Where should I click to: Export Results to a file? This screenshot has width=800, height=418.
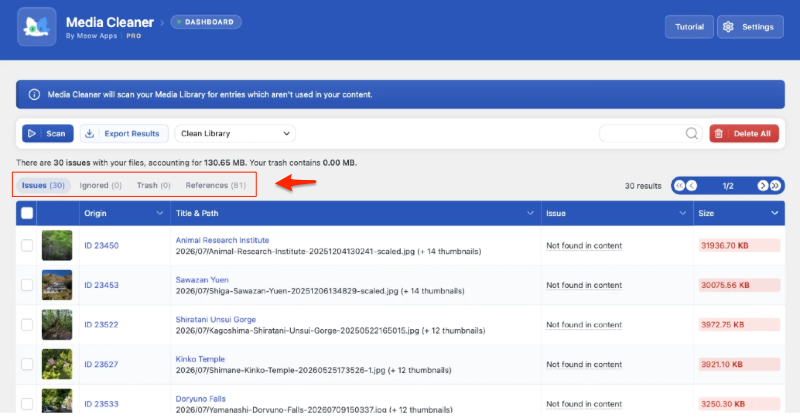tap(124, 134)
